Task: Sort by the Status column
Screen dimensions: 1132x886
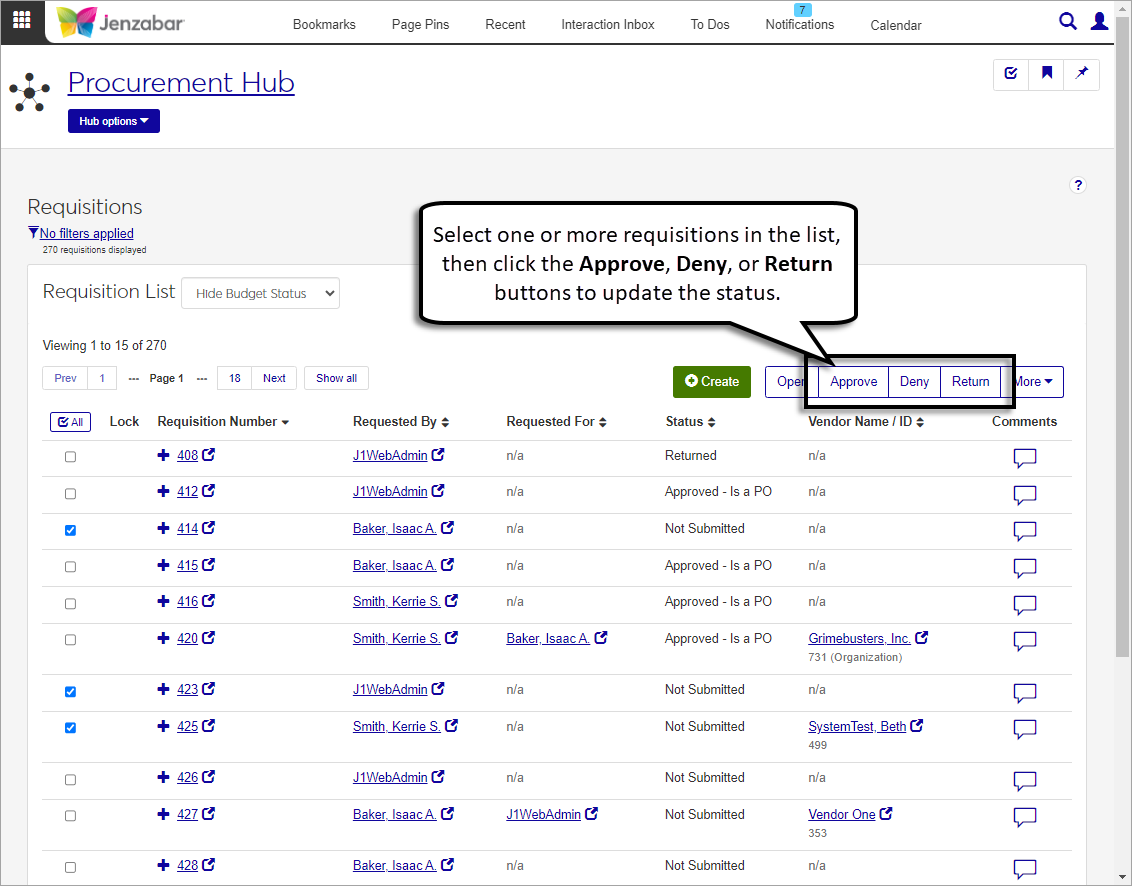Action: click(x=690, y=422)
